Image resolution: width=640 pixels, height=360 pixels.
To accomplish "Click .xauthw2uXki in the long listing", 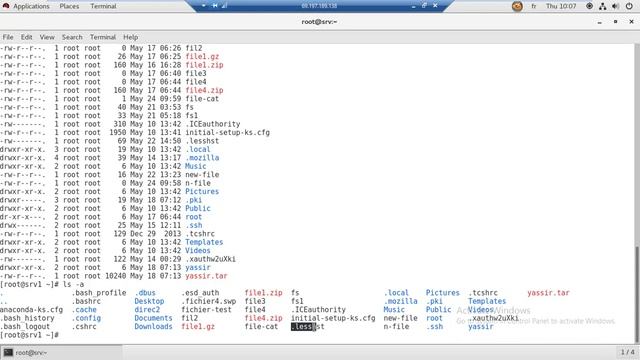I will tap(211, 259).
